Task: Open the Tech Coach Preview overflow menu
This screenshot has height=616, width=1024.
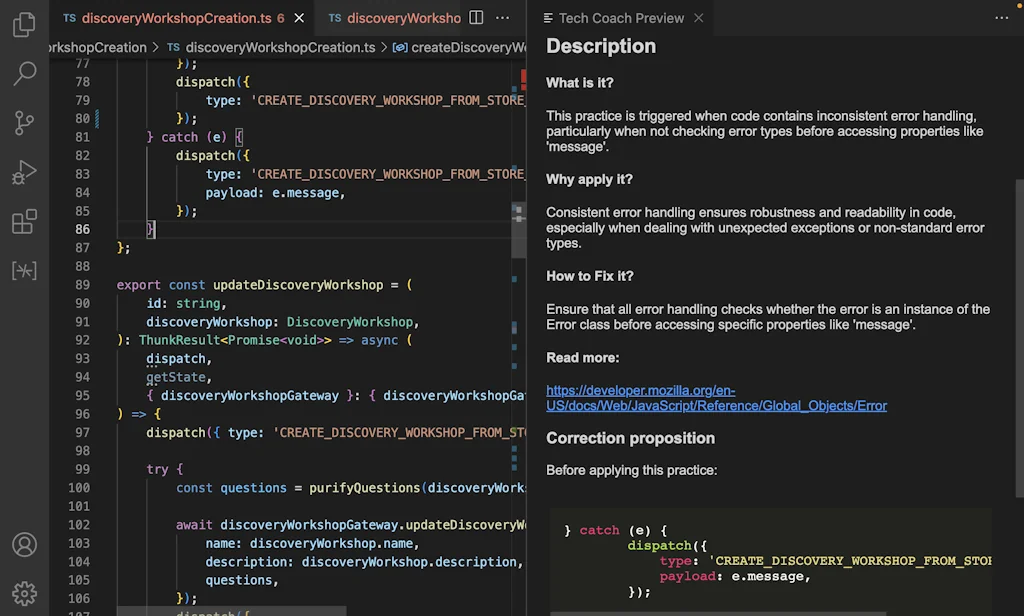Action: 1000,18
